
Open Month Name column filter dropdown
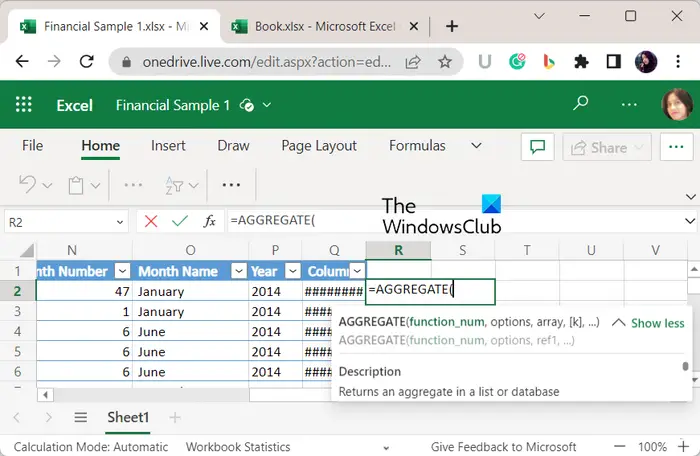[239, 271]
